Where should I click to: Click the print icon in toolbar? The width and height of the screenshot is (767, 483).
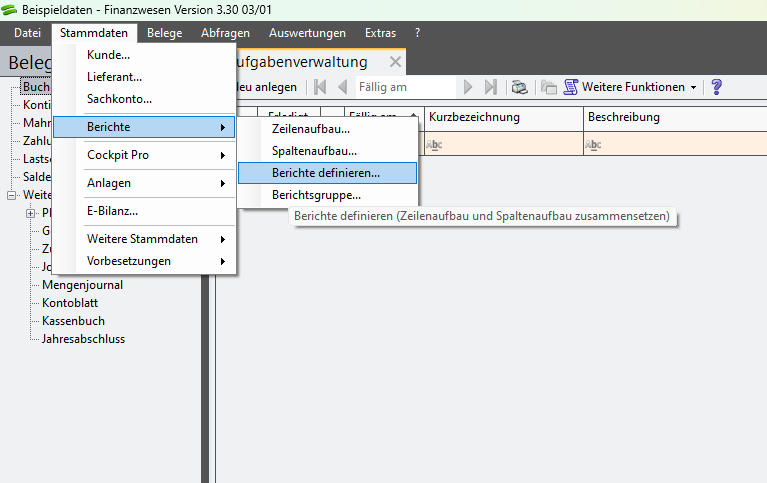pos(519,87)
